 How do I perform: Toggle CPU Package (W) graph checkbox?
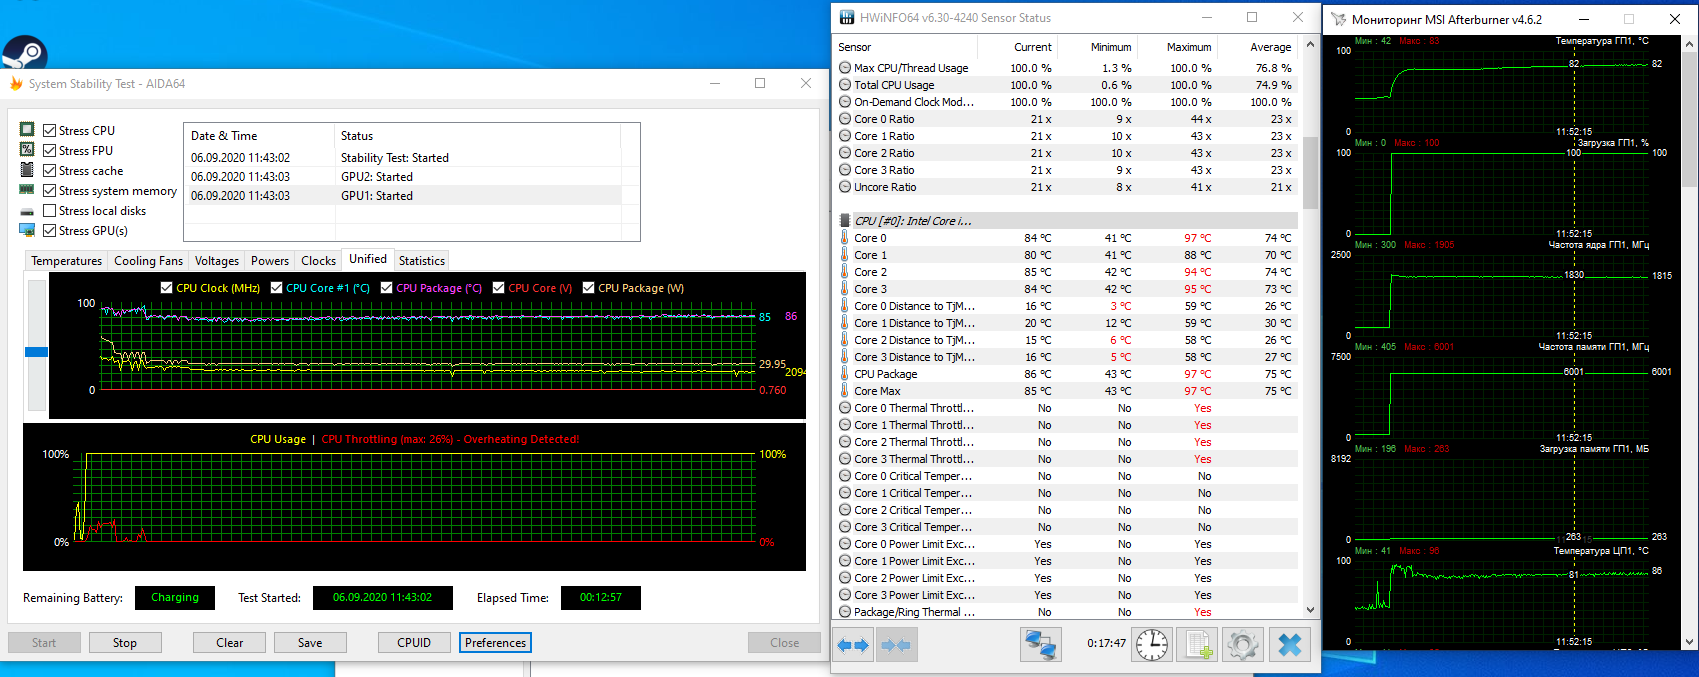point(588,288)
